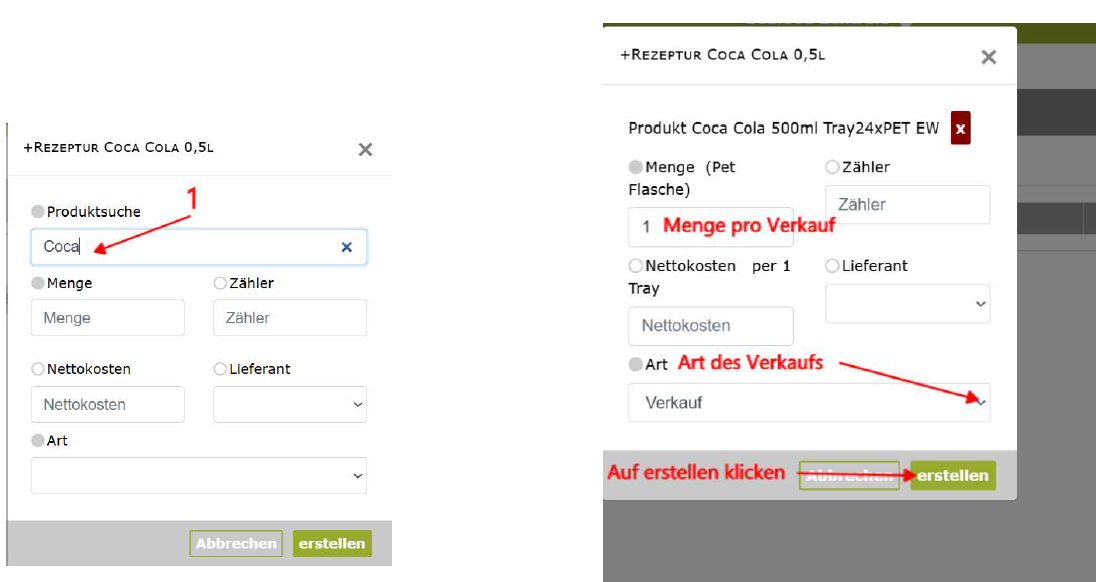Select the Menge (Pet Flasche) radio button
The image size is (1096, 582).
tap(635, 167)
